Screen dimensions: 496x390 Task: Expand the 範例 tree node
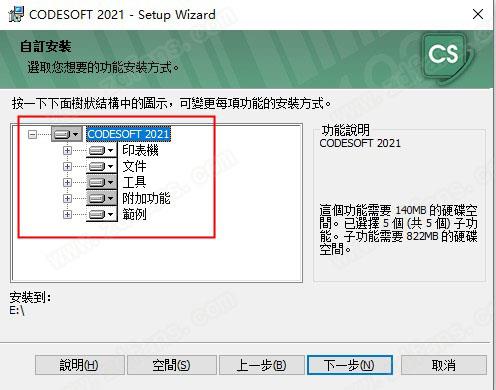tap(67, 214)
